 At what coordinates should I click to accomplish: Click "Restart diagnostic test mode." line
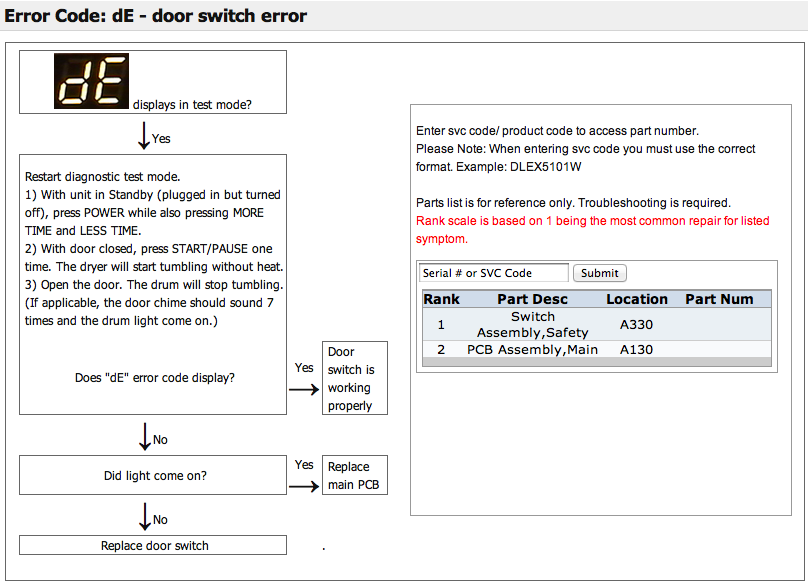pos(103,177)
